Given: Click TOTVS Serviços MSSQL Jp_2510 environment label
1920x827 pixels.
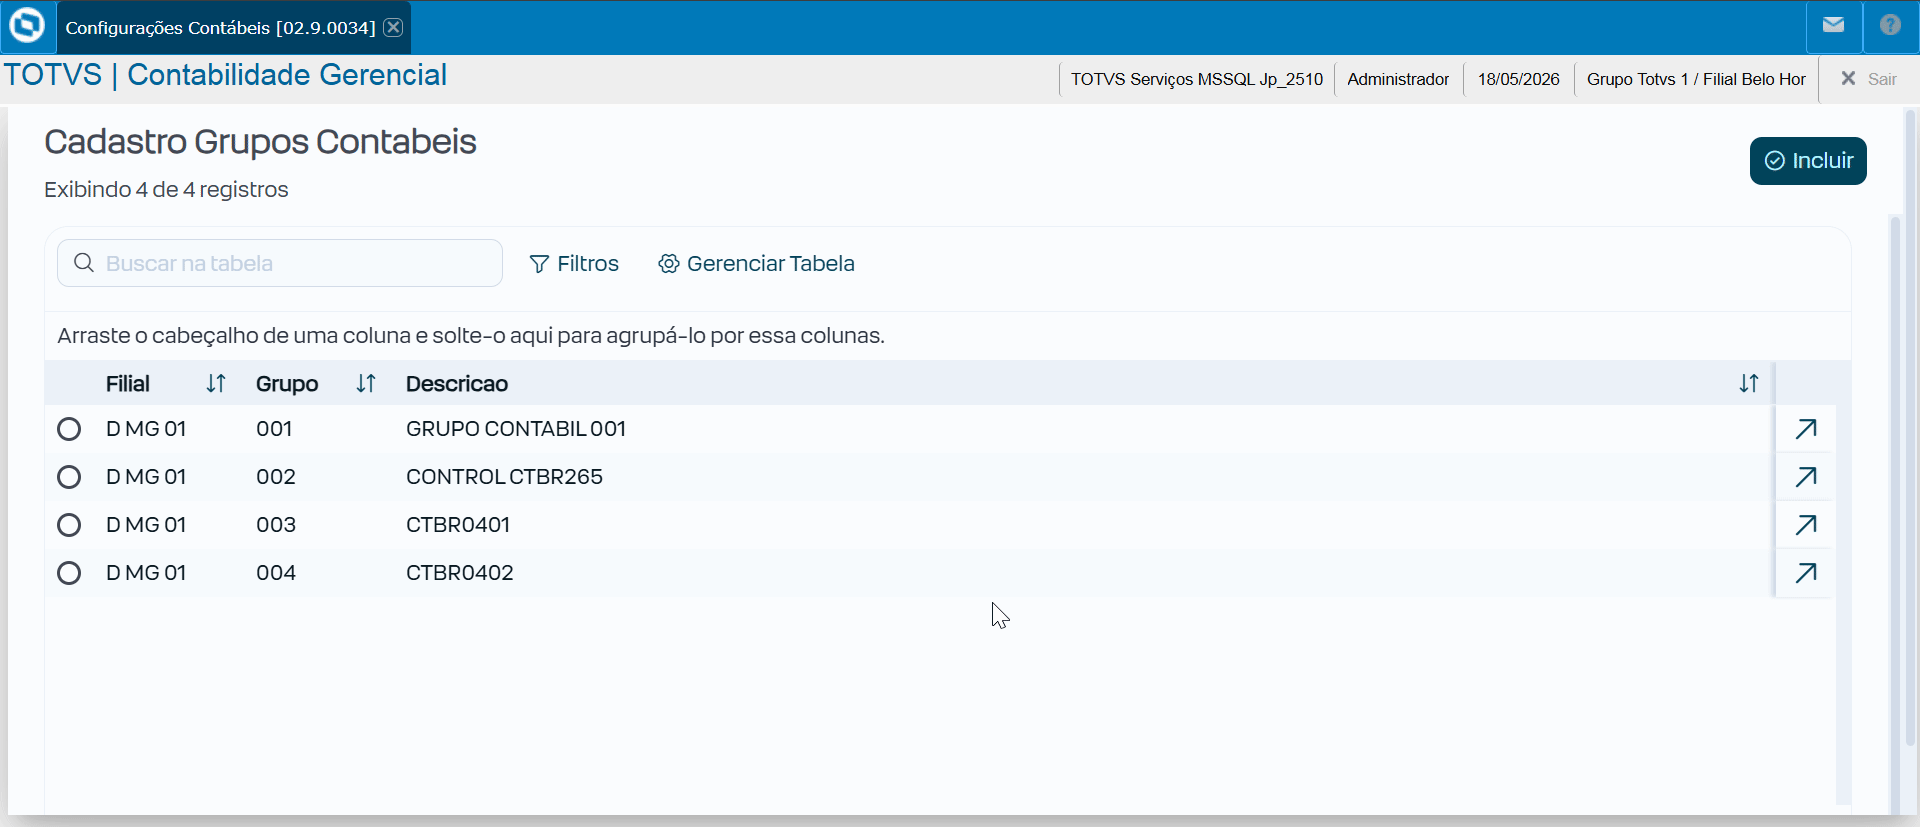Looking at the screenshot, I should click(x=1197, y=79).
